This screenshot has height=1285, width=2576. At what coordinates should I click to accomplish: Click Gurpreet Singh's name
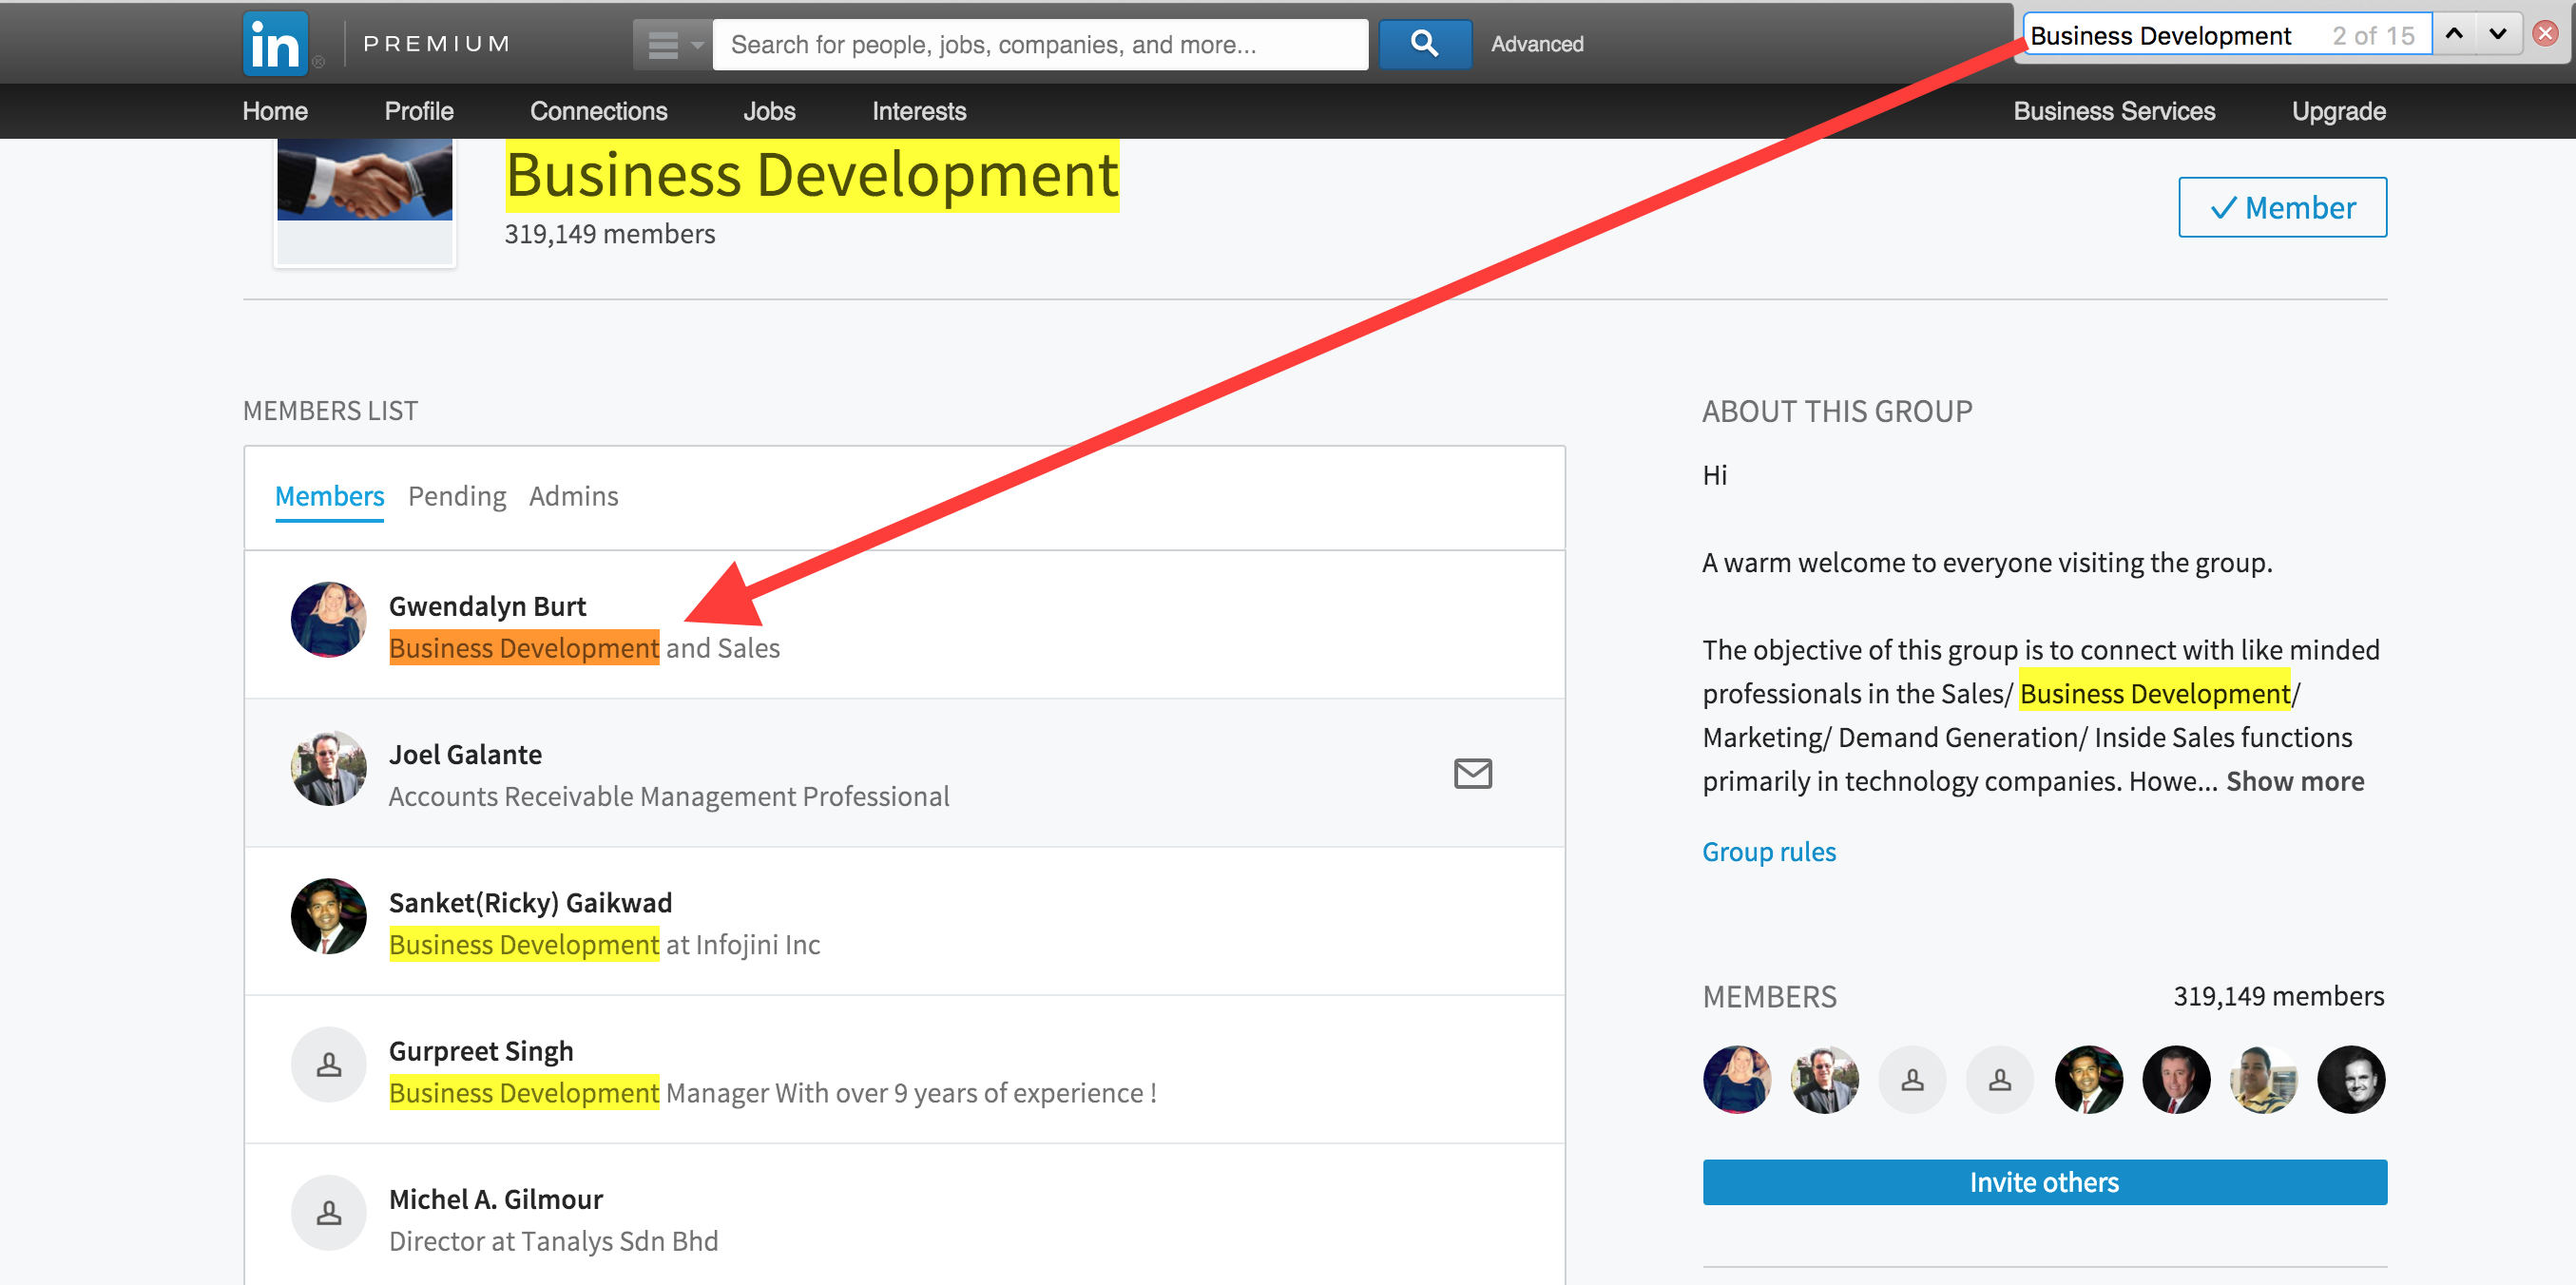point(481,1051)
